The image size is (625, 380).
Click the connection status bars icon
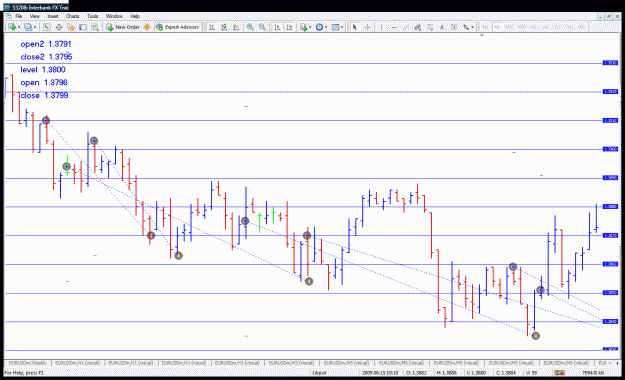pyautogui.click(x=559, y=372)
